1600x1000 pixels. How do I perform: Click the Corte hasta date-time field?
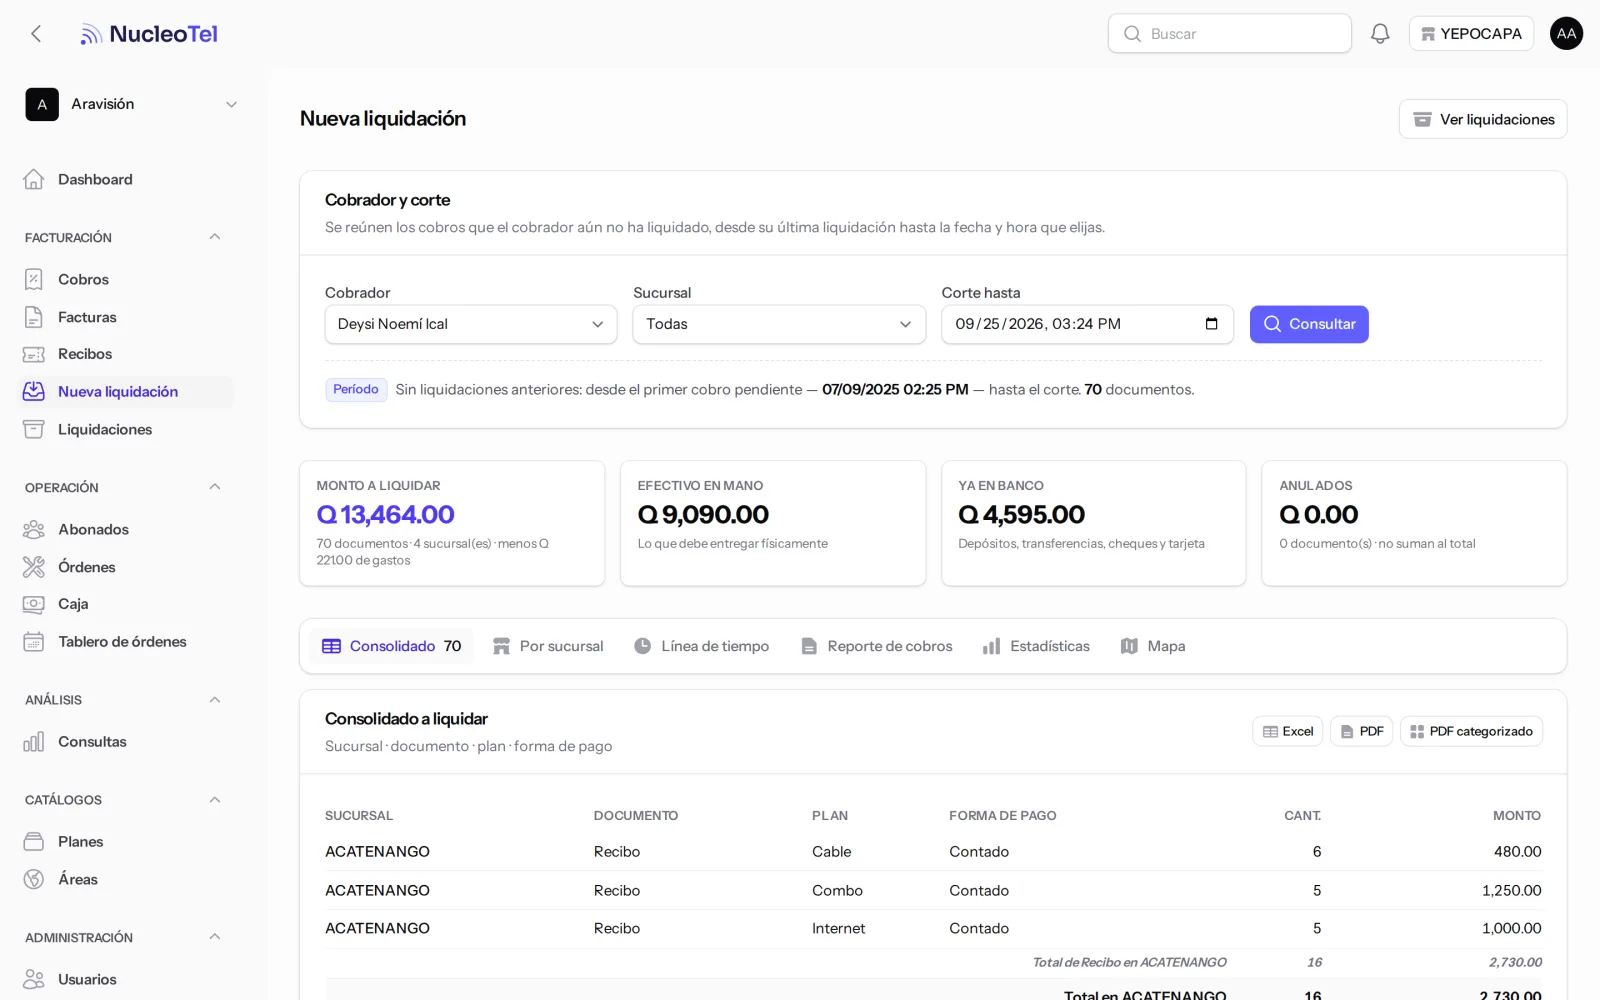[1087, 324]
